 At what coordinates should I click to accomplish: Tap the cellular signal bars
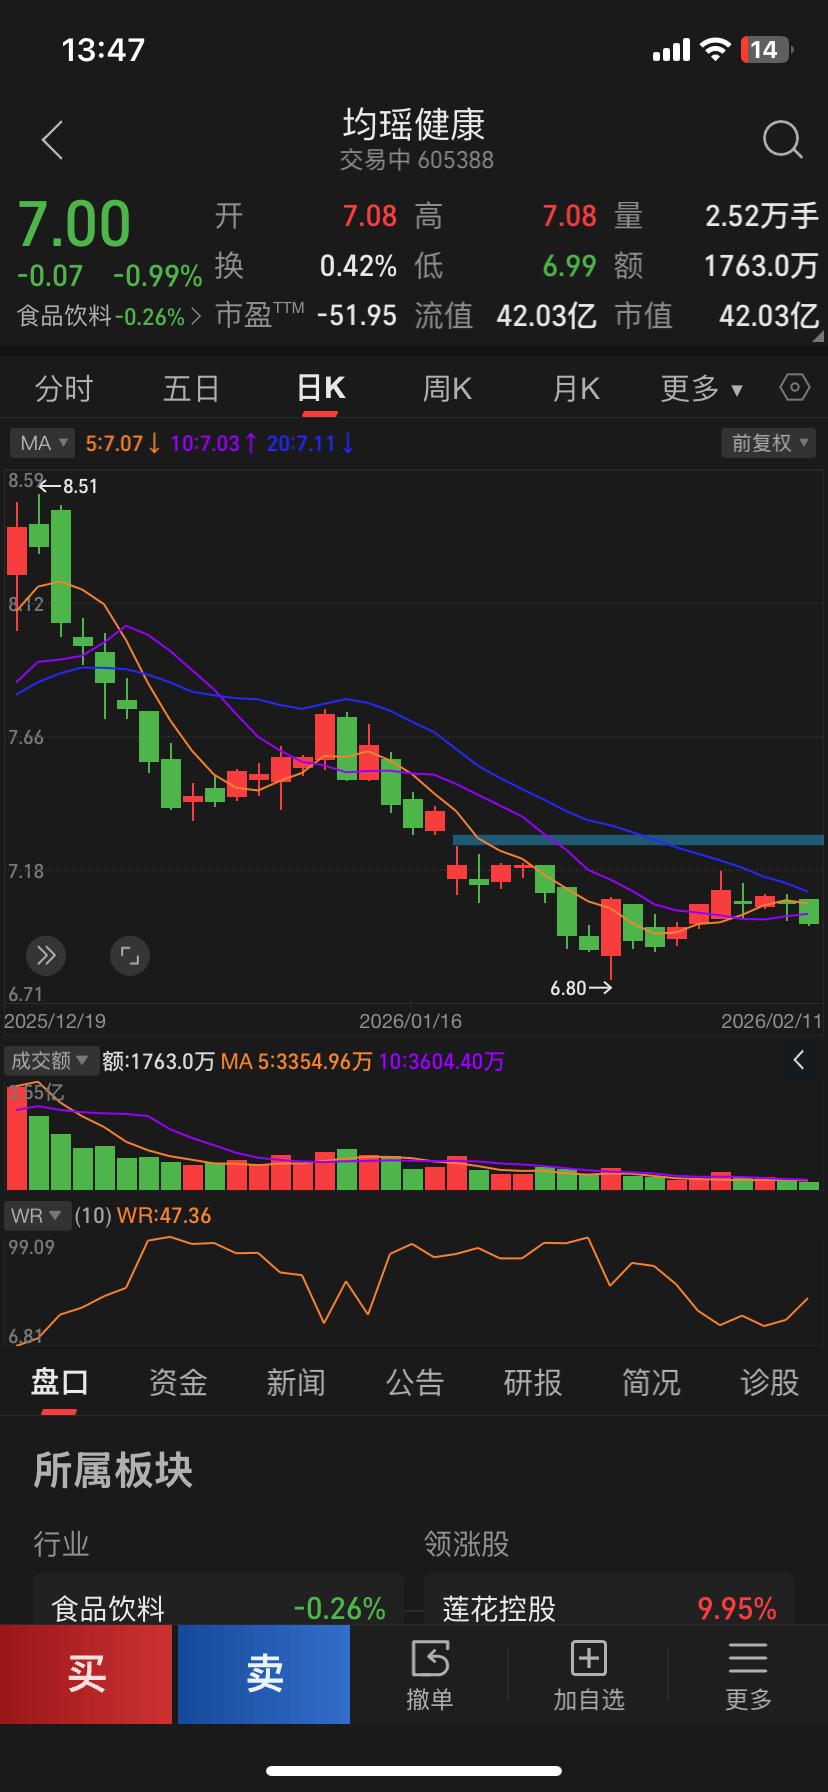point(671,50)
